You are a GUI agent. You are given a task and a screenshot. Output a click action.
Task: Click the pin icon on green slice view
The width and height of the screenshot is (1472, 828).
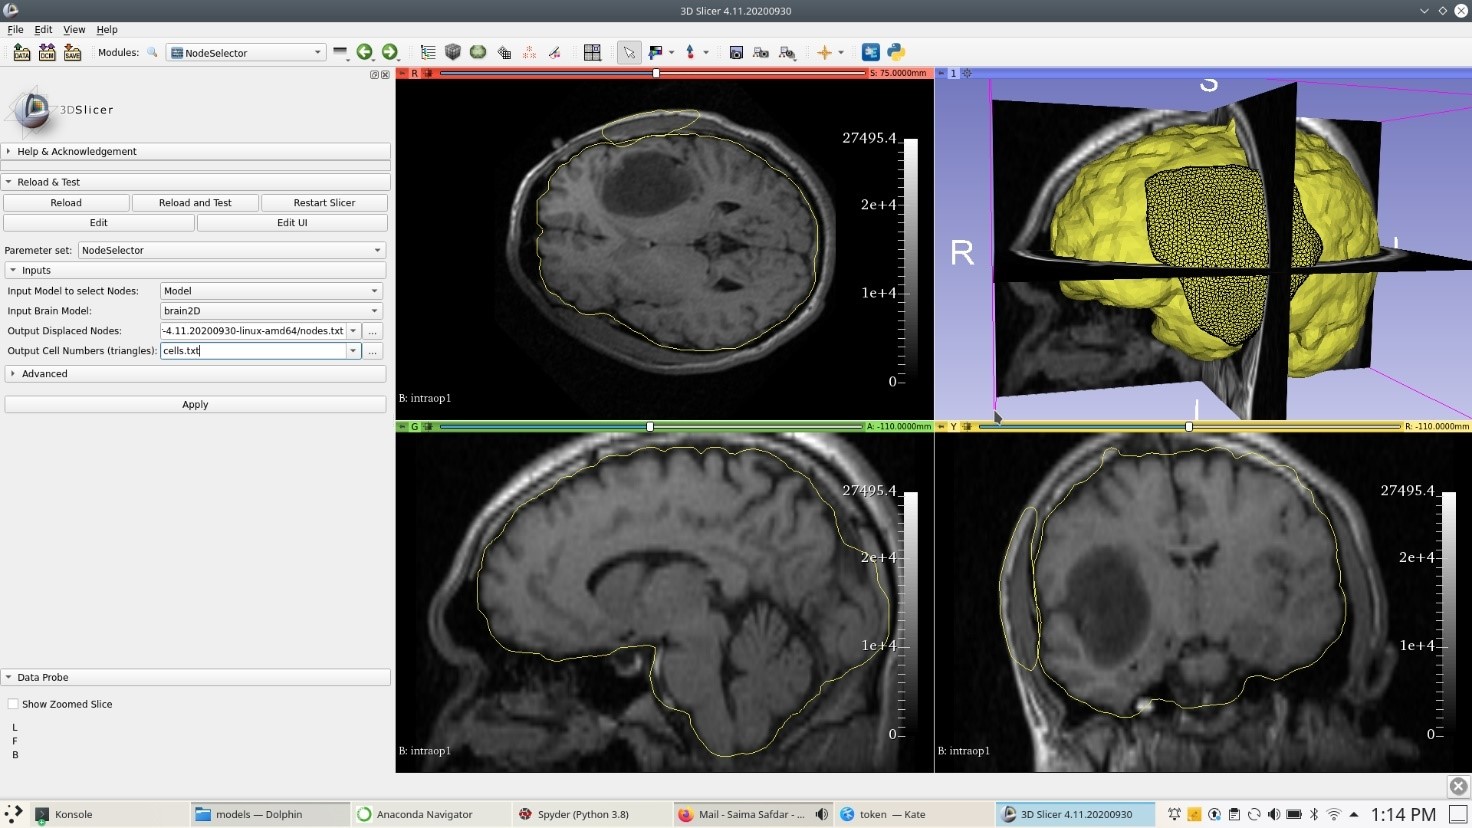[402, 426]
